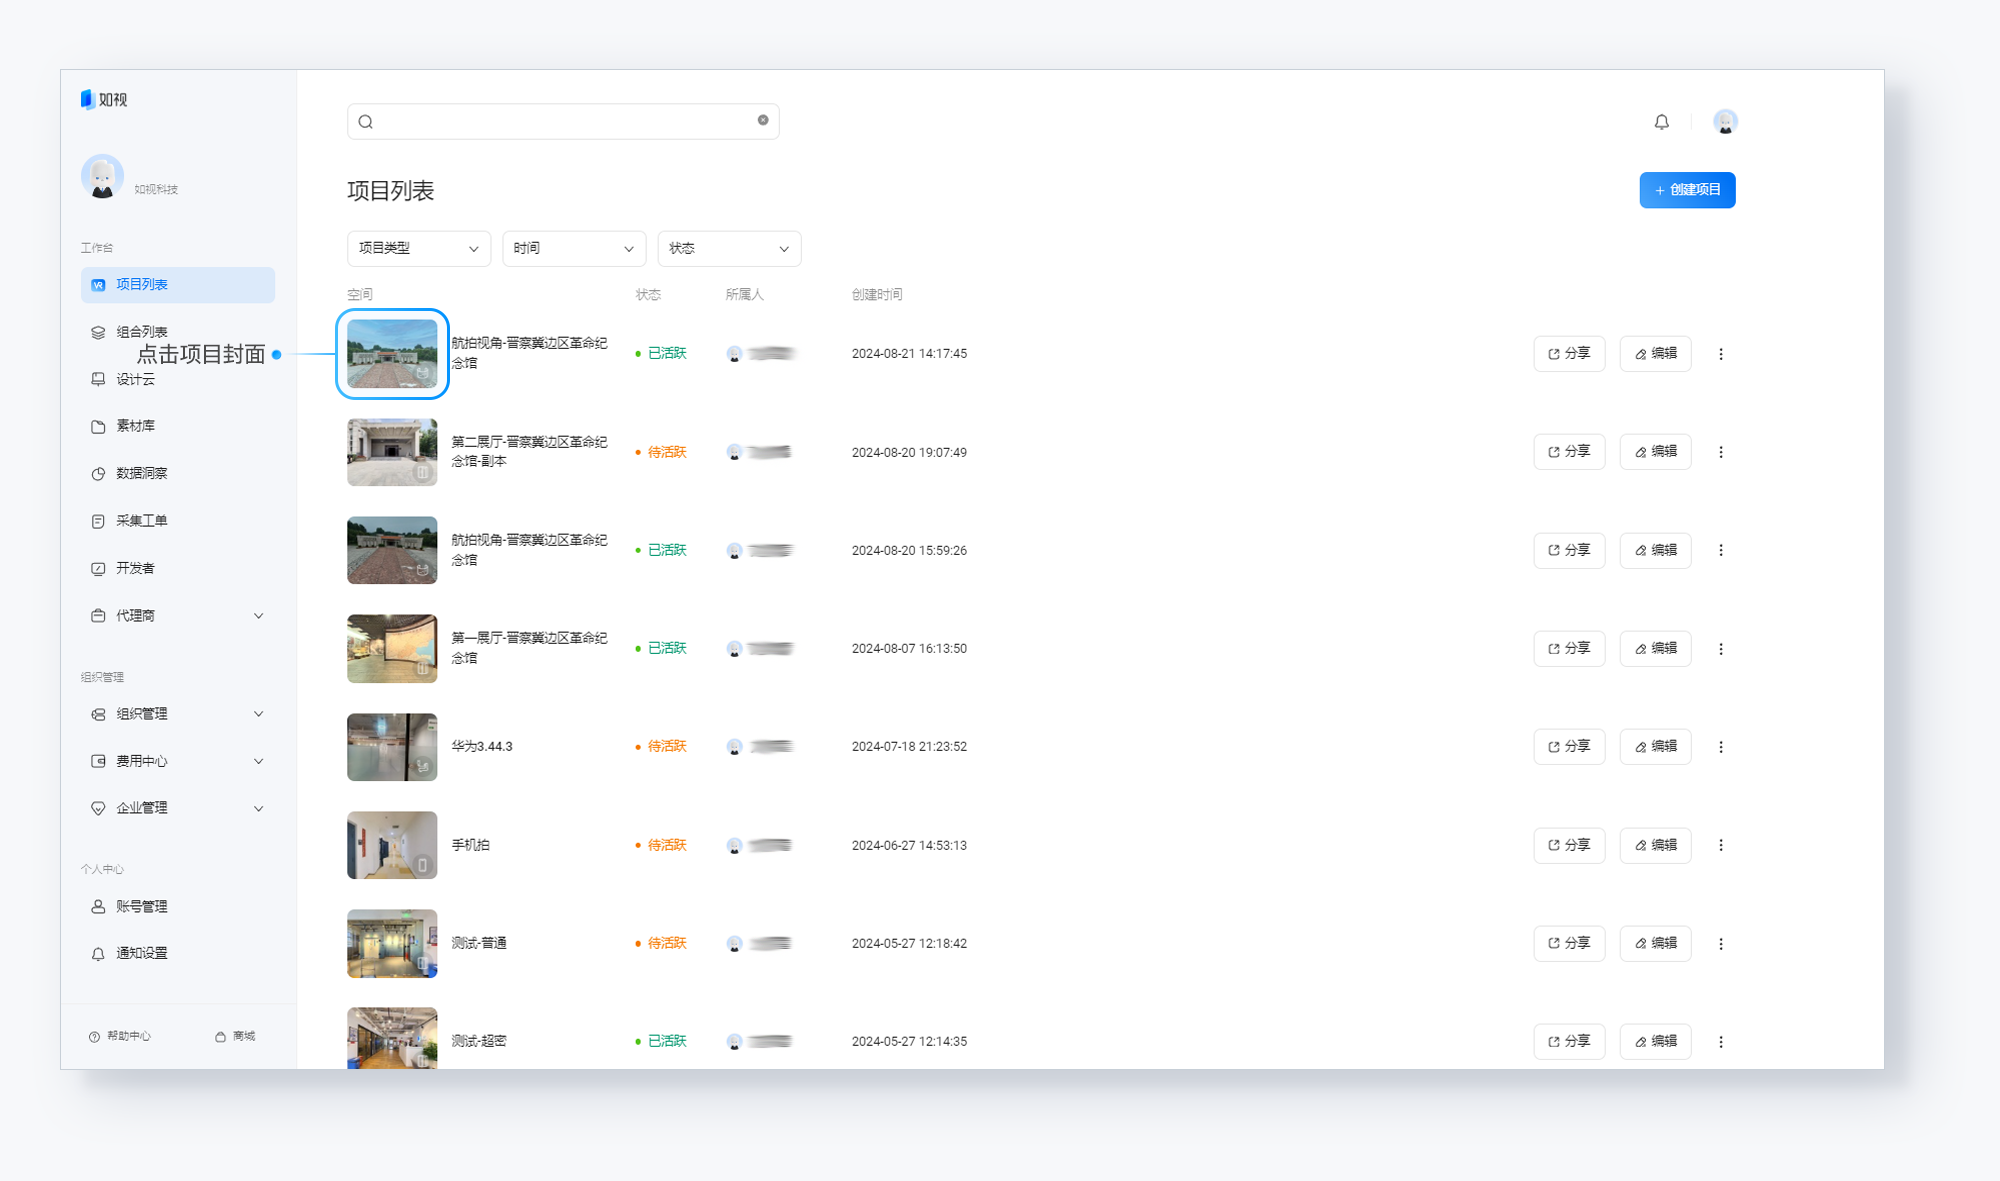Screen dimensions: 2000x1181
Task: Share the project created 2024-08-21 14:17:45
Action: pos(1569,354)
